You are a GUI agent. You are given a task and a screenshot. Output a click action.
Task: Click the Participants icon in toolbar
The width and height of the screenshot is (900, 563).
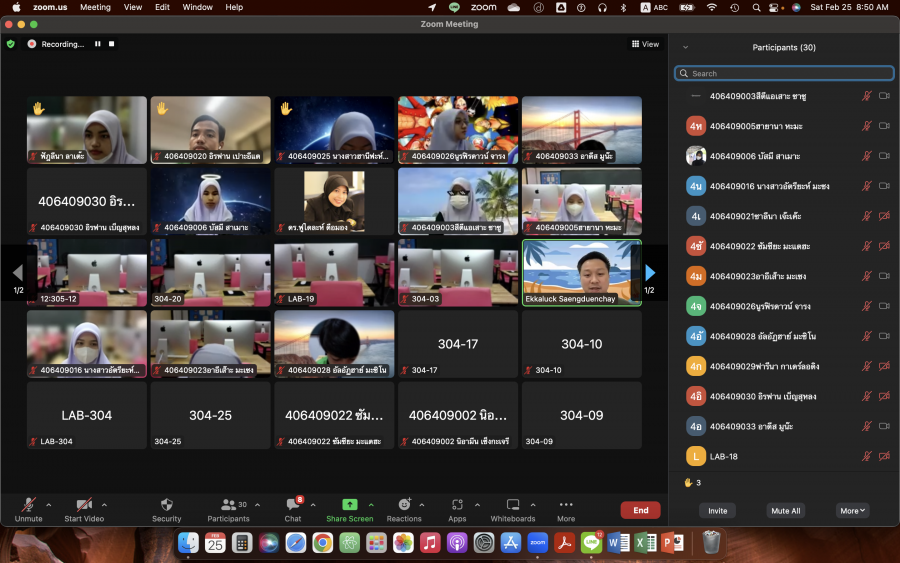(x=229, y=505)
